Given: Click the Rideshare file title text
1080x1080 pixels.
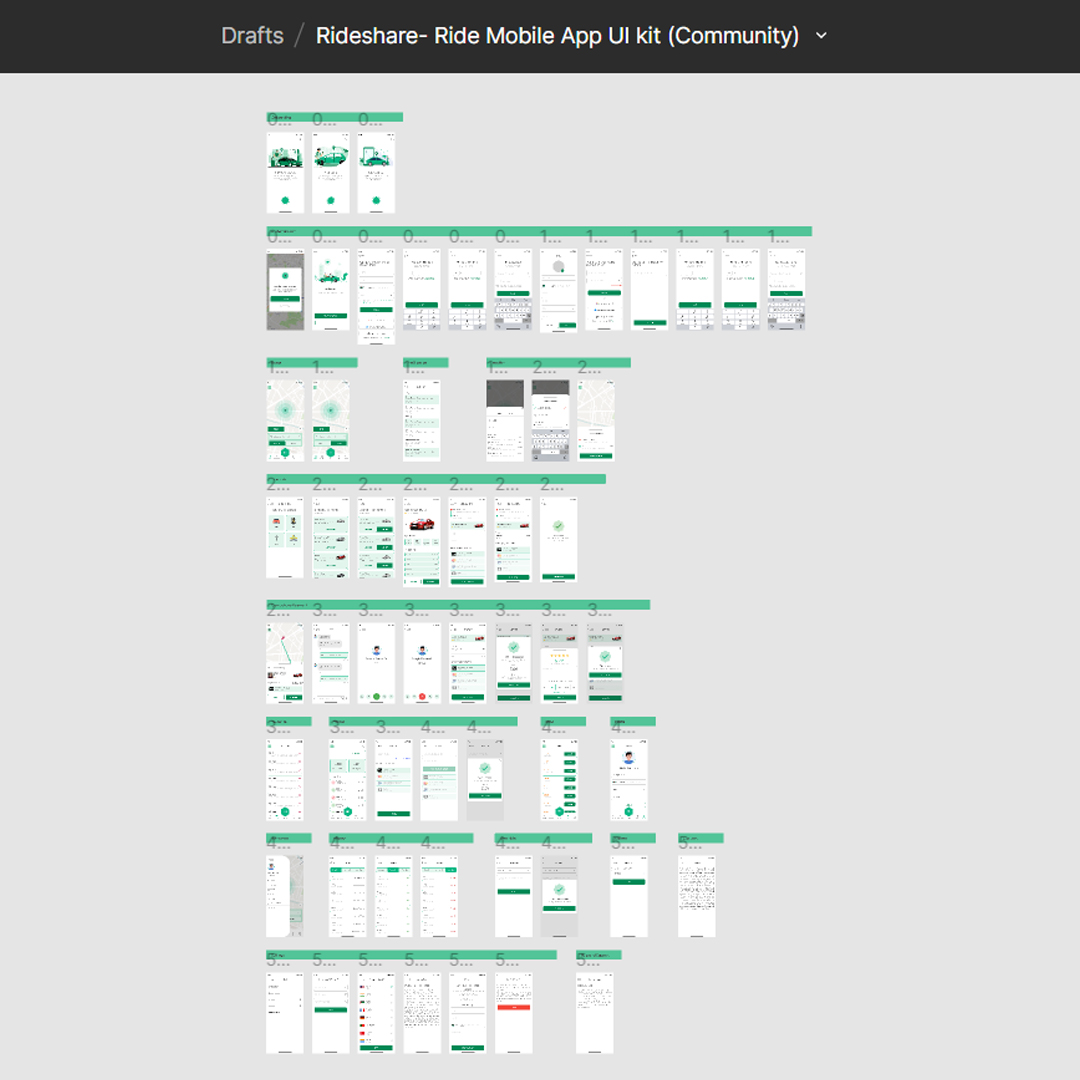Looking at the screenshot, I should coord(557,36).
